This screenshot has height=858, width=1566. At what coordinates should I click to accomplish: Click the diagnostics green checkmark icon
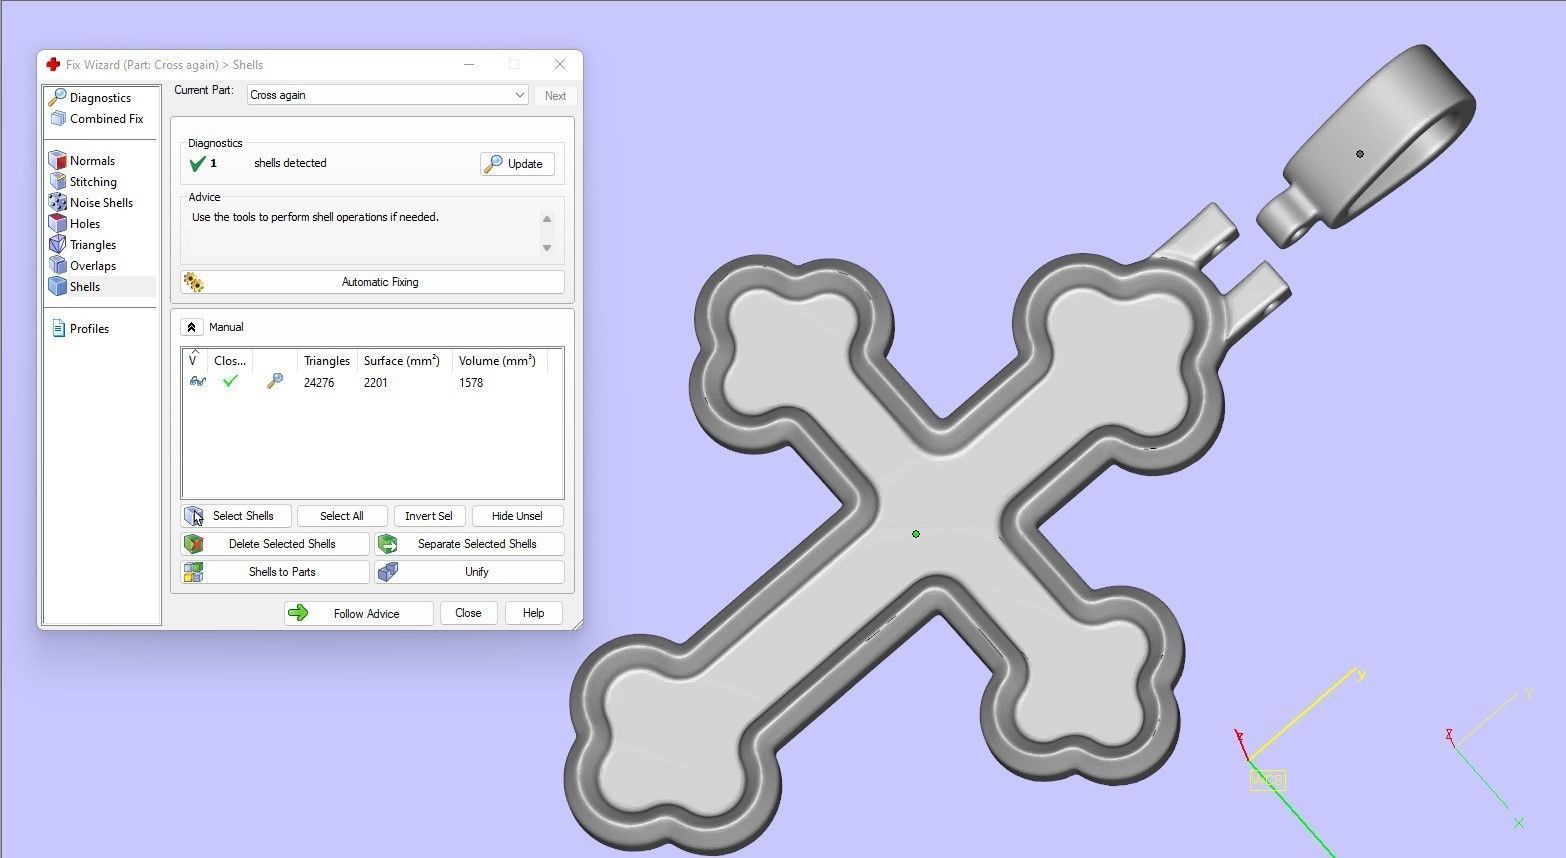click(197, 164)
